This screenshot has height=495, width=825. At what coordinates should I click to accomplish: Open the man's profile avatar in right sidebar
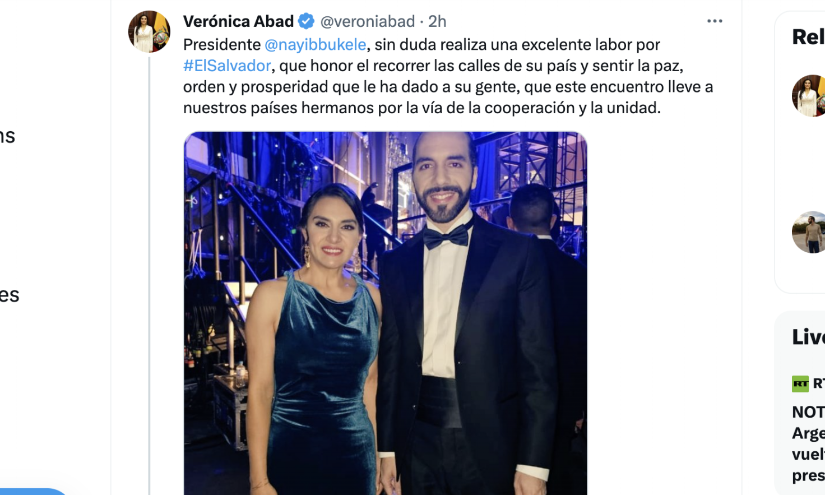coord(809,233)
